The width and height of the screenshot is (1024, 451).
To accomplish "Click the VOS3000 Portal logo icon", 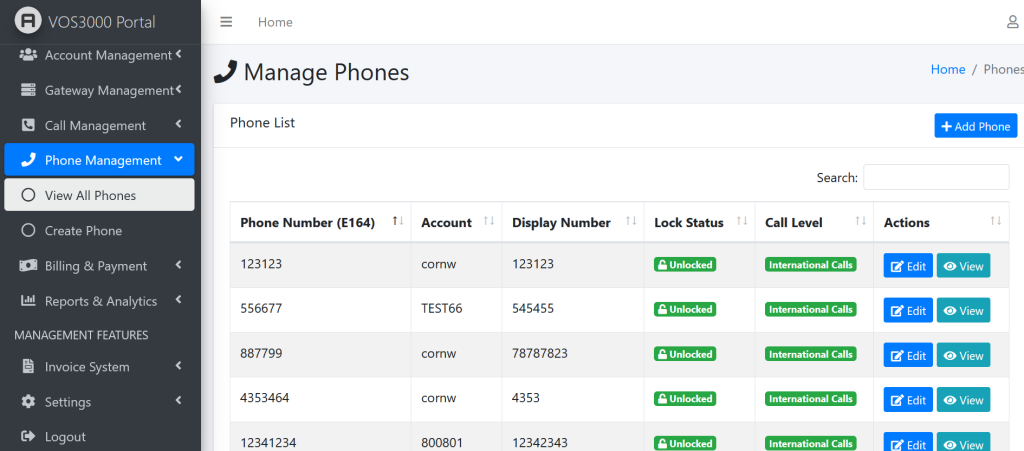I will pyautogui.click(x=27, y=22).
